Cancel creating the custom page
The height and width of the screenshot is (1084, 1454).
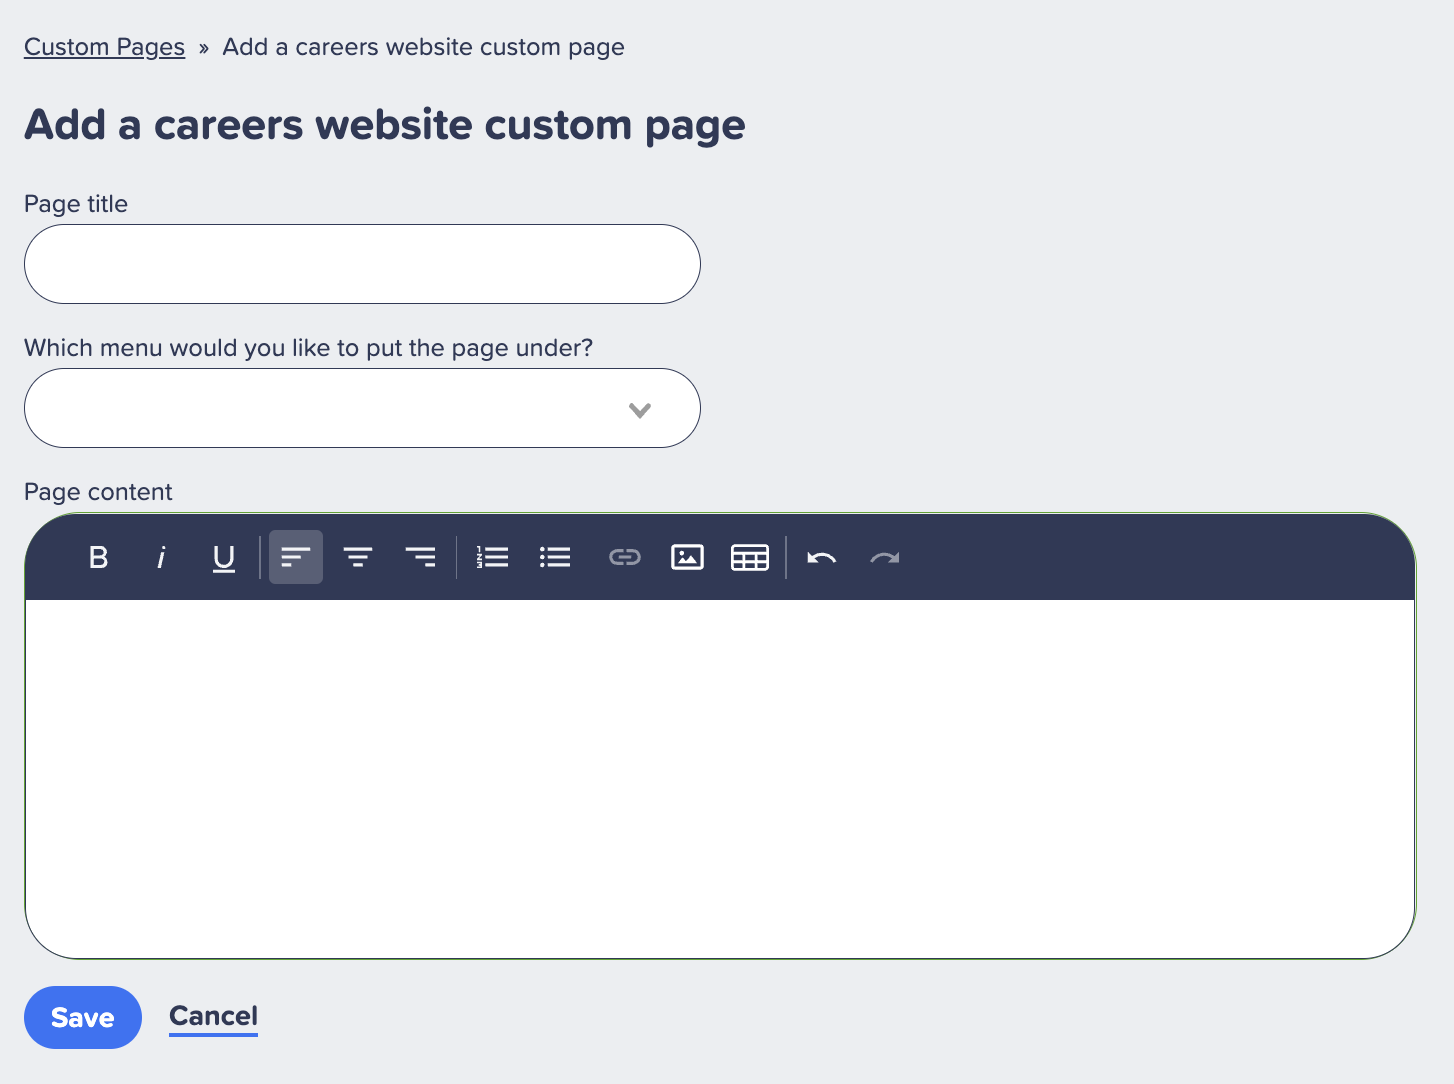tap(213, 1016)
